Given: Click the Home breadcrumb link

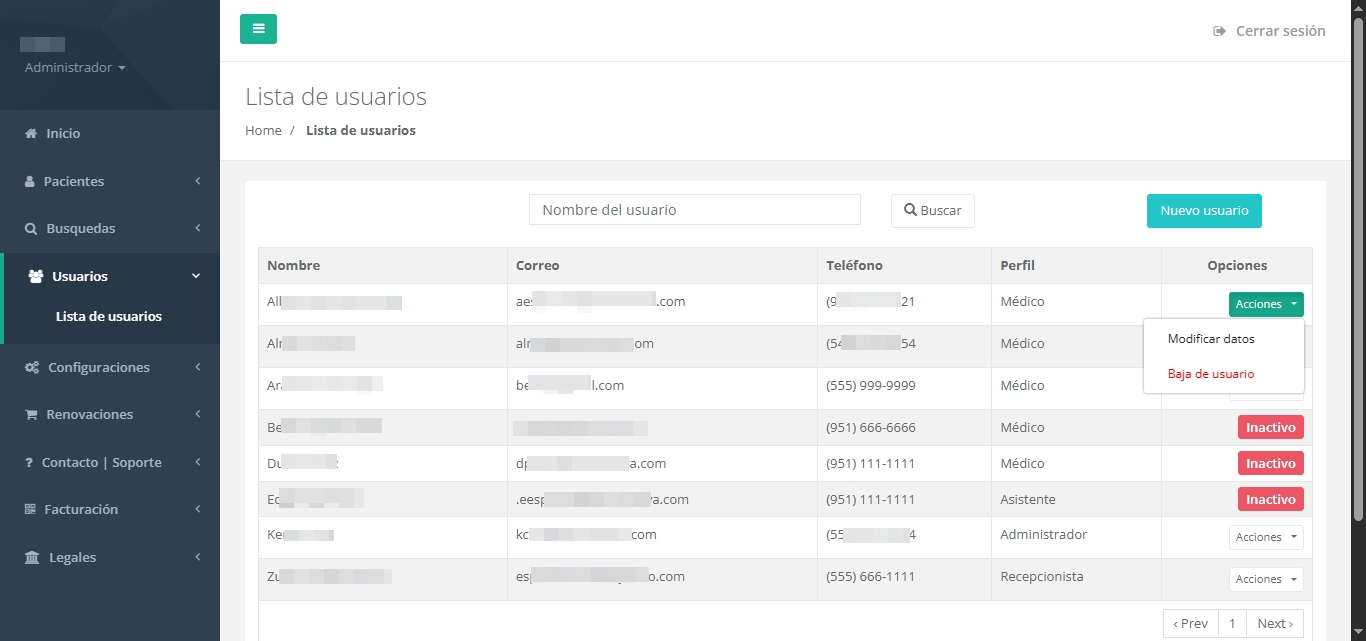Looking at the screenshot, I should (263, 131).
